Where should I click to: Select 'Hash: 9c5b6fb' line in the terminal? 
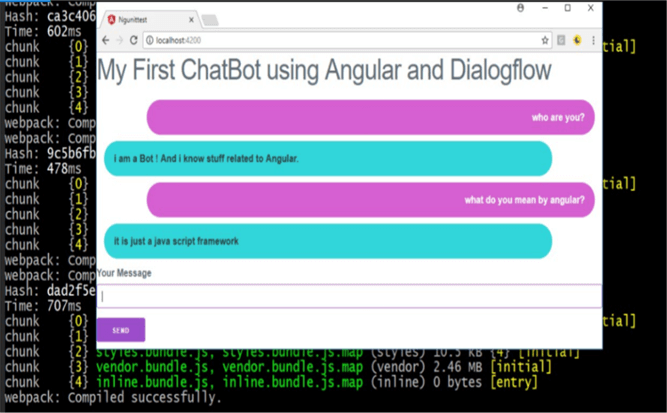[x=50, y=153]
